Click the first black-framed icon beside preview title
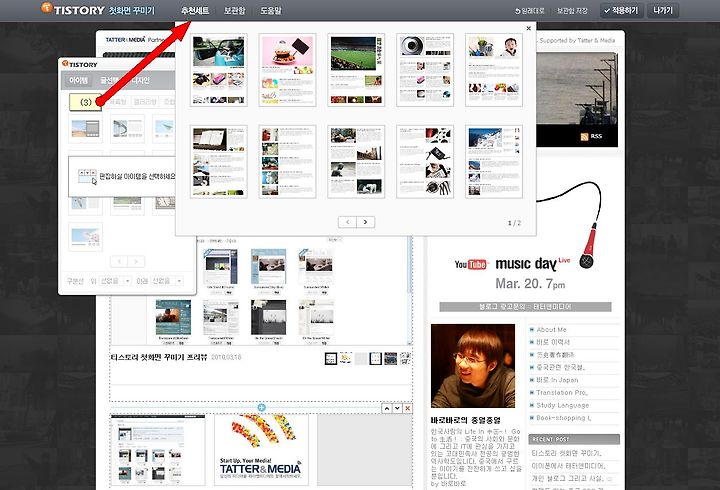This screenshot has width=720, height=490. click(x=331, y=359)
